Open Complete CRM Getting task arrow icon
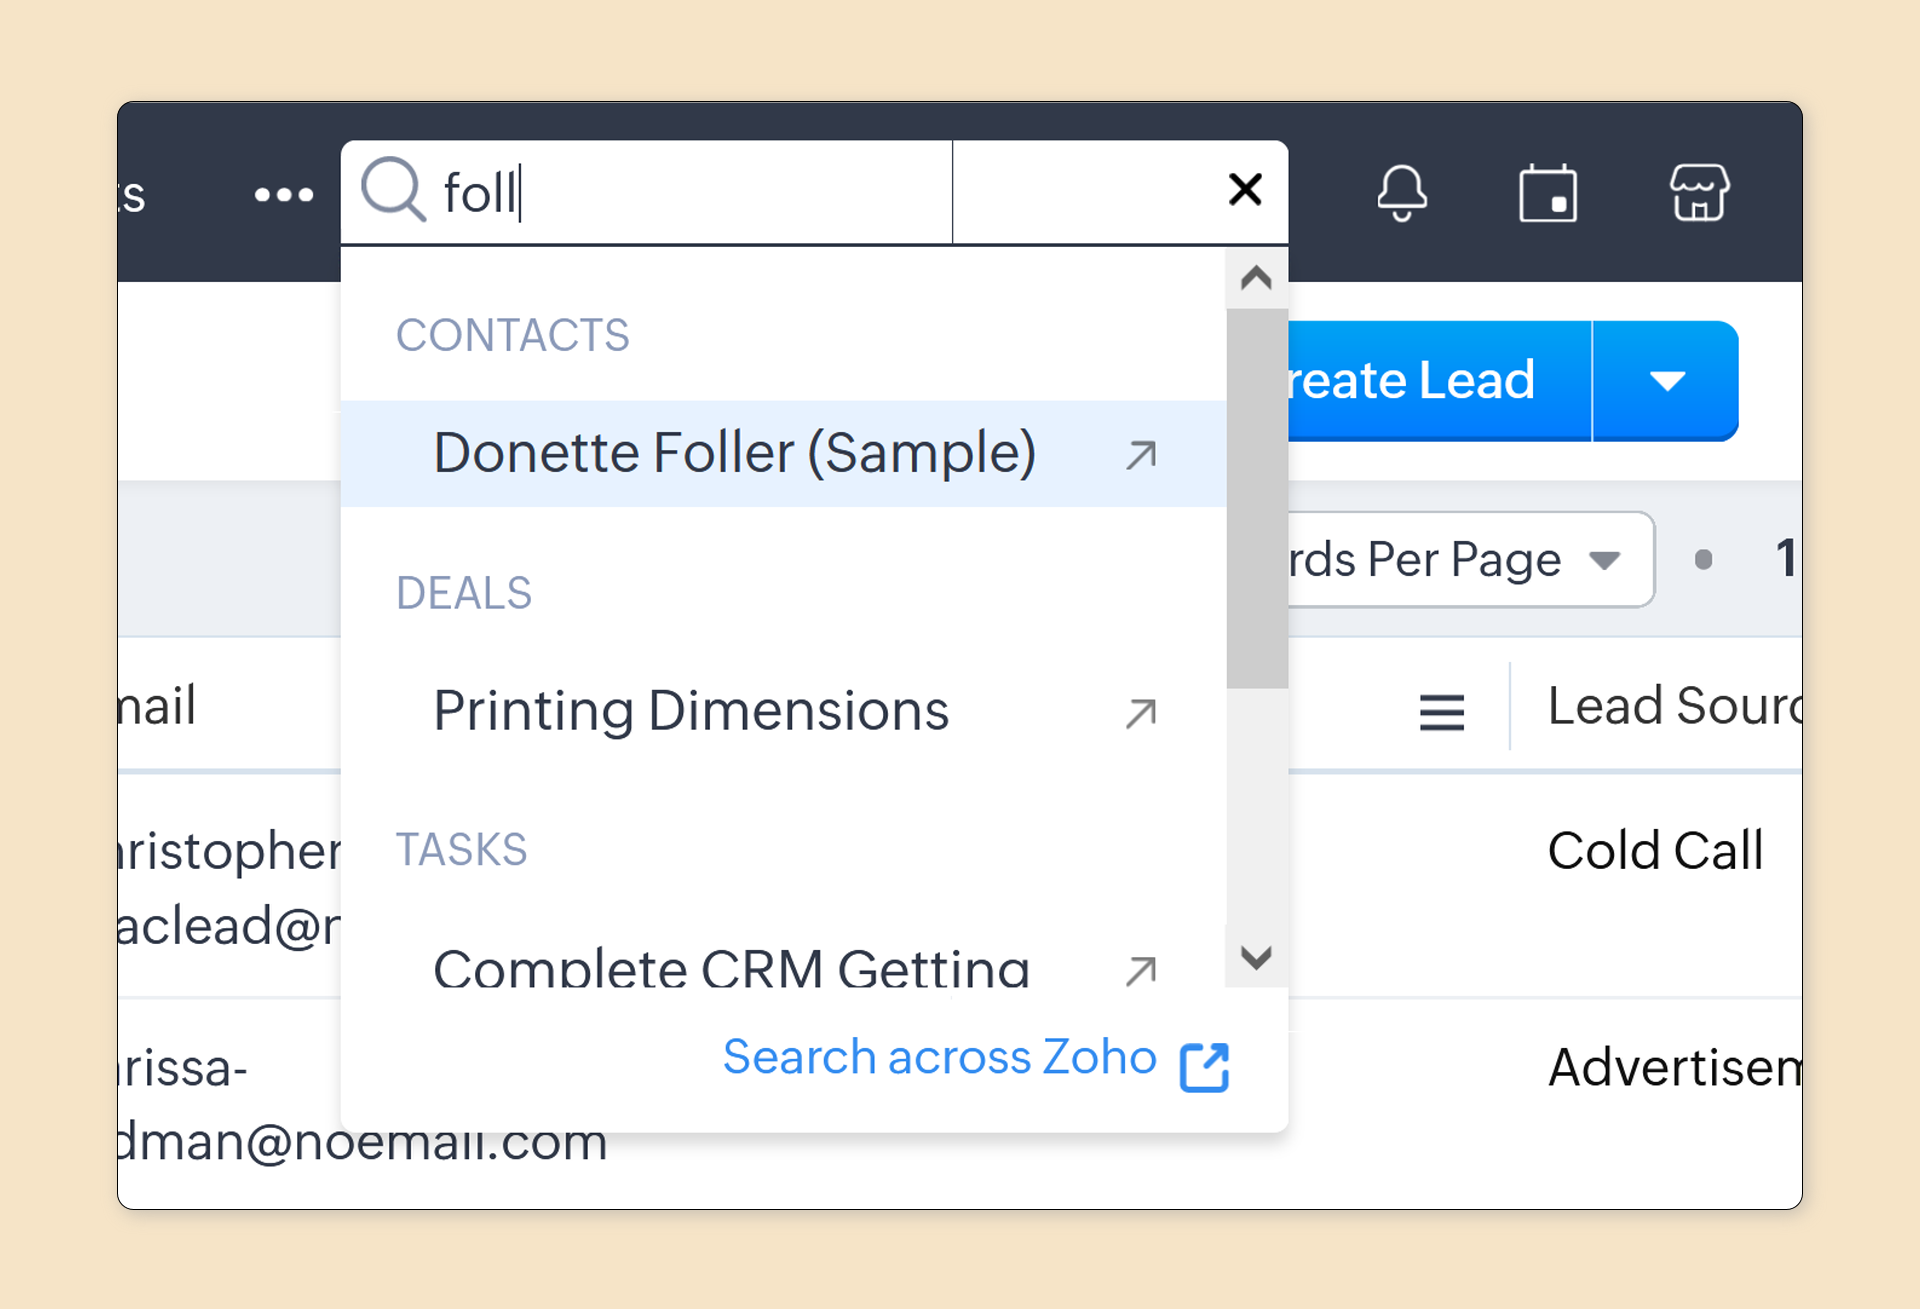Screen dimensions: 1920x1309 point(1141,970)
